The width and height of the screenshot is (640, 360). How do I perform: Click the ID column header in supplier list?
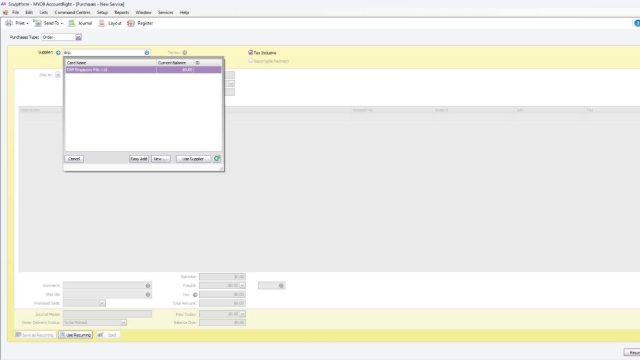click(208, 63)
